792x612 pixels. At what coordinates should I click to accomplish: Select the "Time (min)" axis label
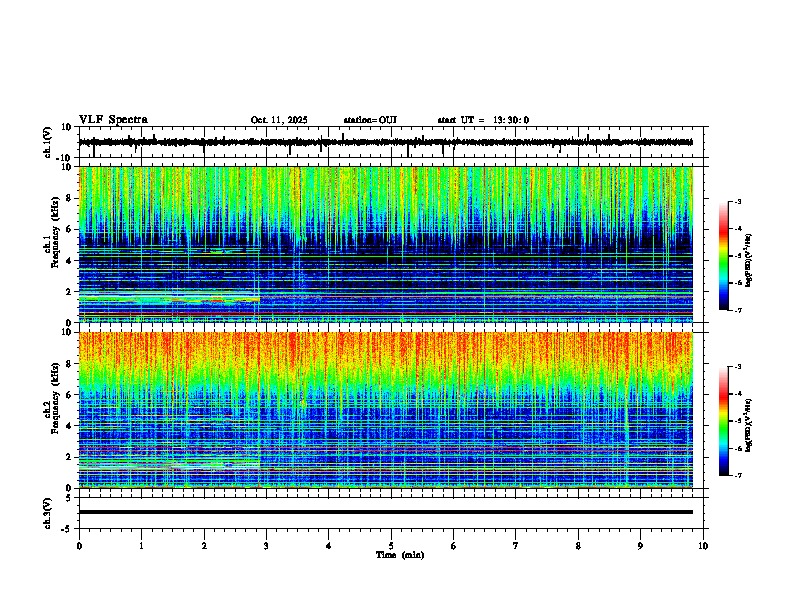pos(400,555)
